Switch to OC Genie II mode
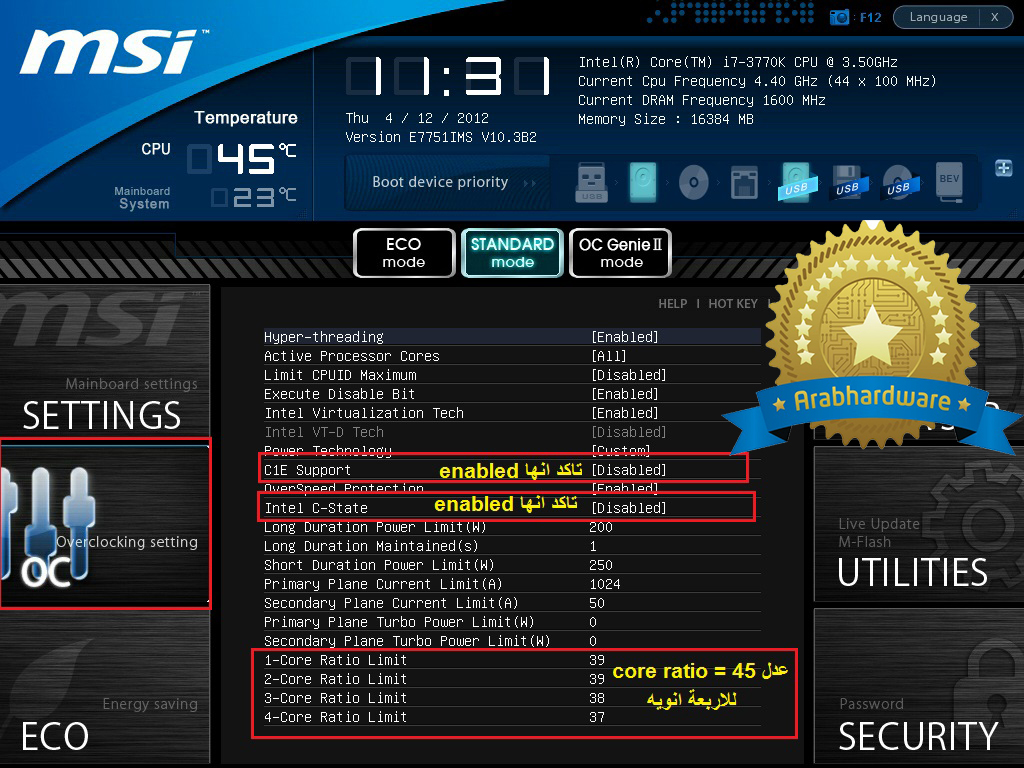This screenshot has width=1024, height=768. click(x=620, y=253)
